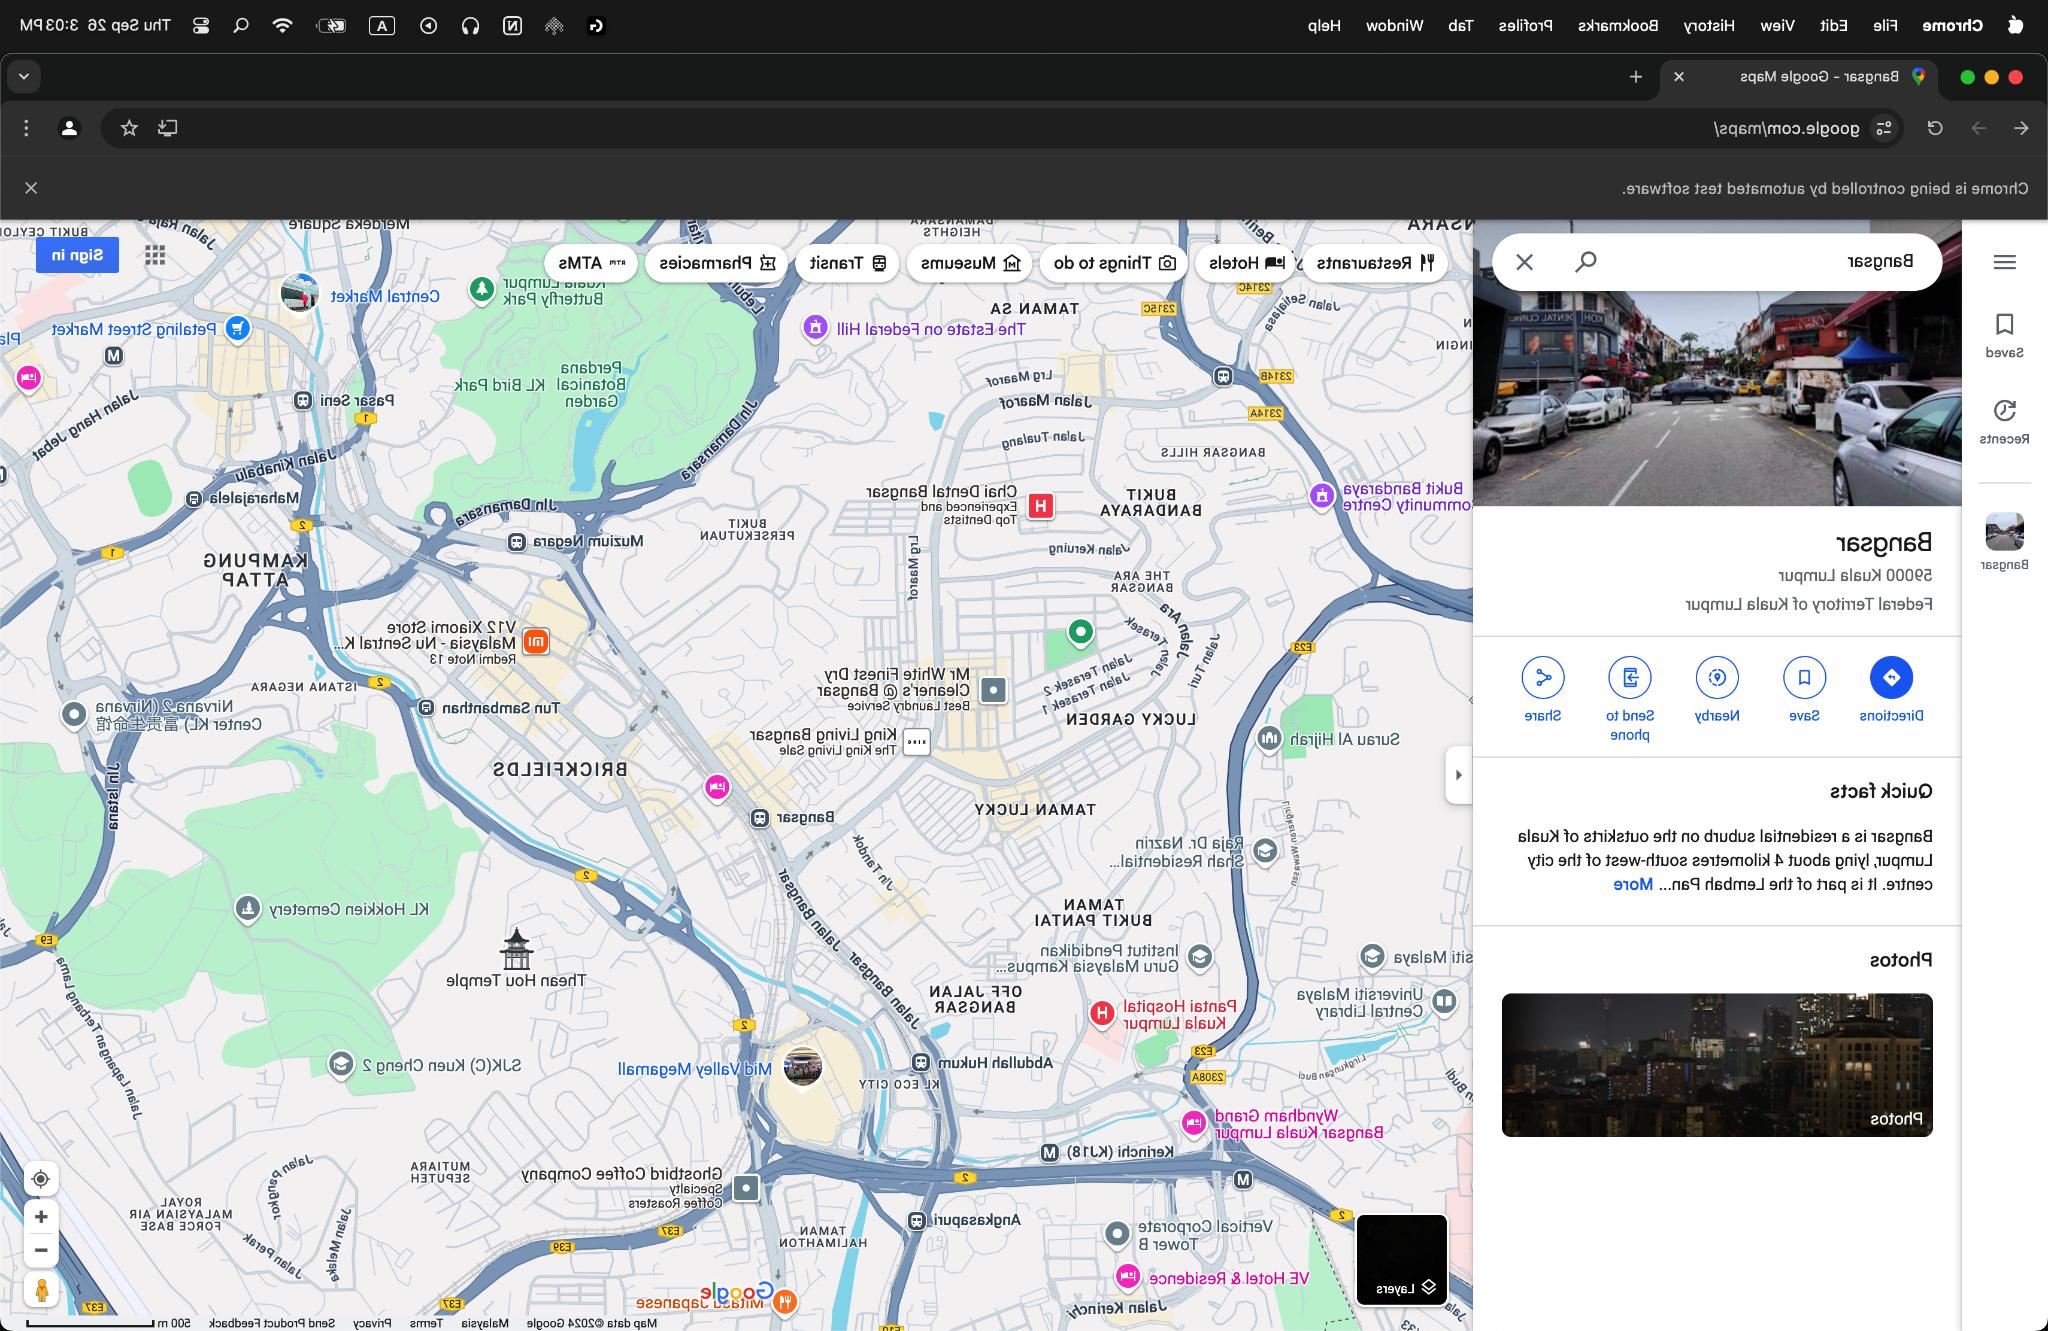Open the map Layers switcher

coord(1402,1260)
